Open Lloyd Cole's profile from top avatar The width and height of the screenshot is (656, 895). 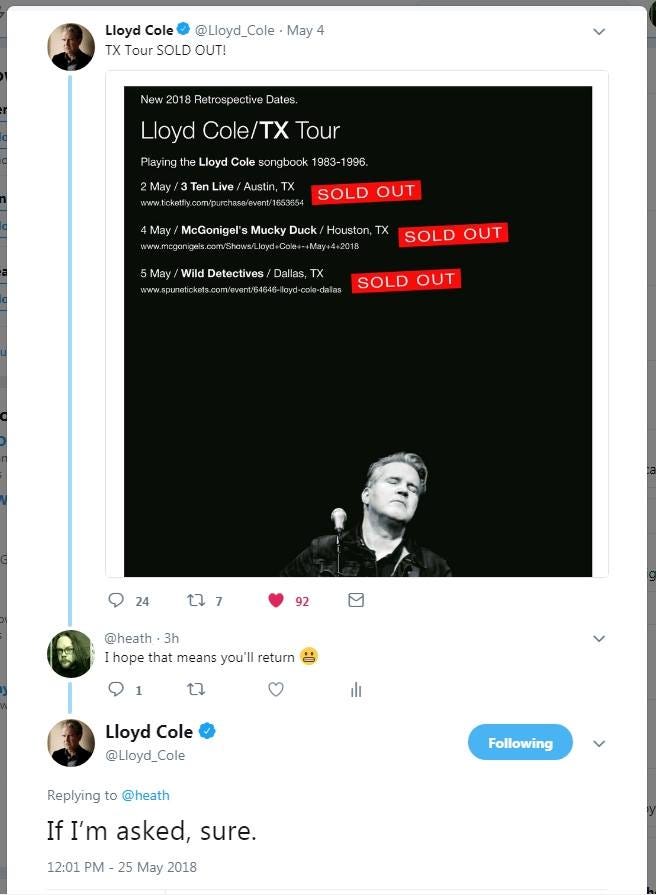[x=71, y=47]
